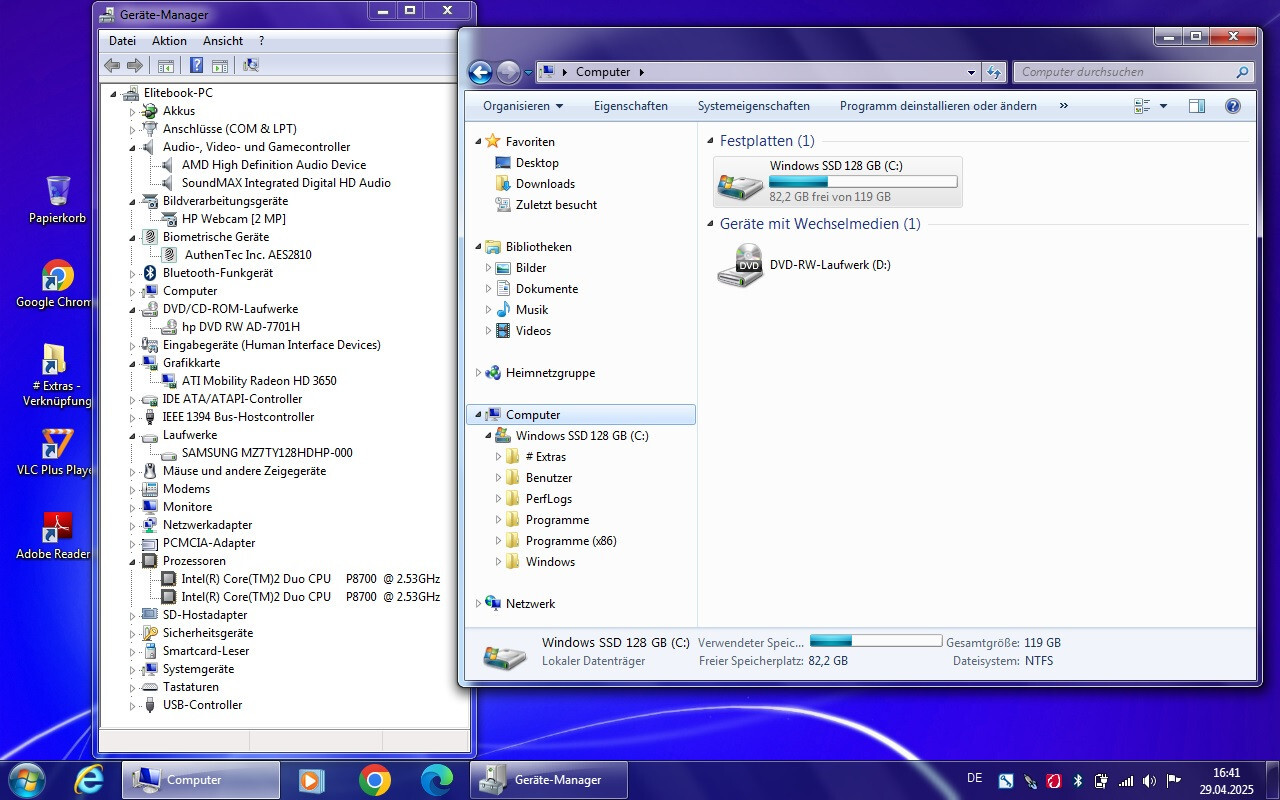The height and width of the screenshot is (800, 1280).
Task: Click show/hide console tree icon in Geräte-Manager
Action: click(x=166, y=66)
